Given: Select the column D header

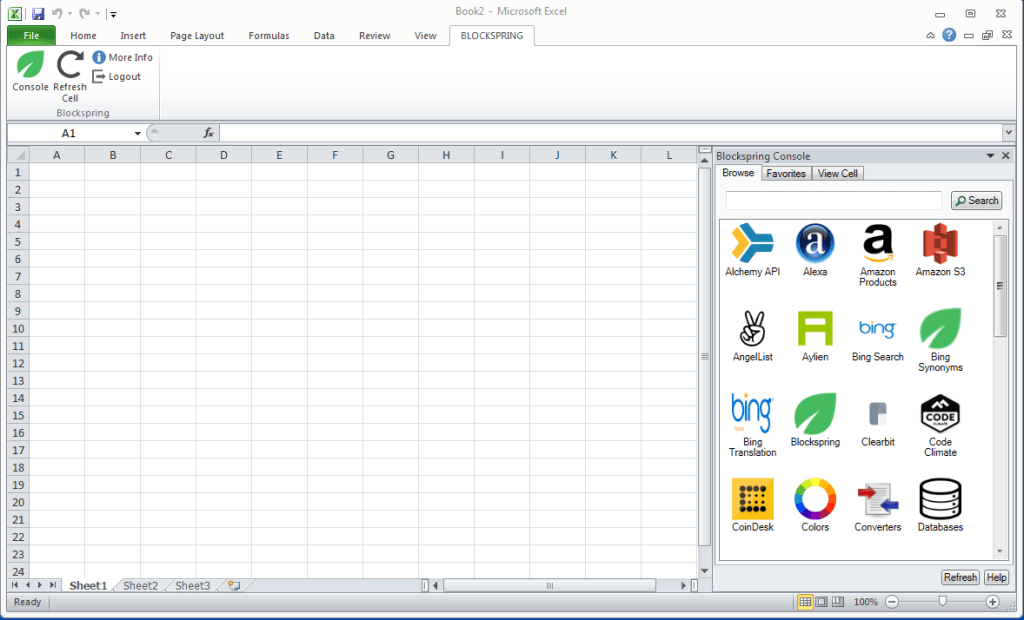Looking at the screenshot, I should [223, 155].
